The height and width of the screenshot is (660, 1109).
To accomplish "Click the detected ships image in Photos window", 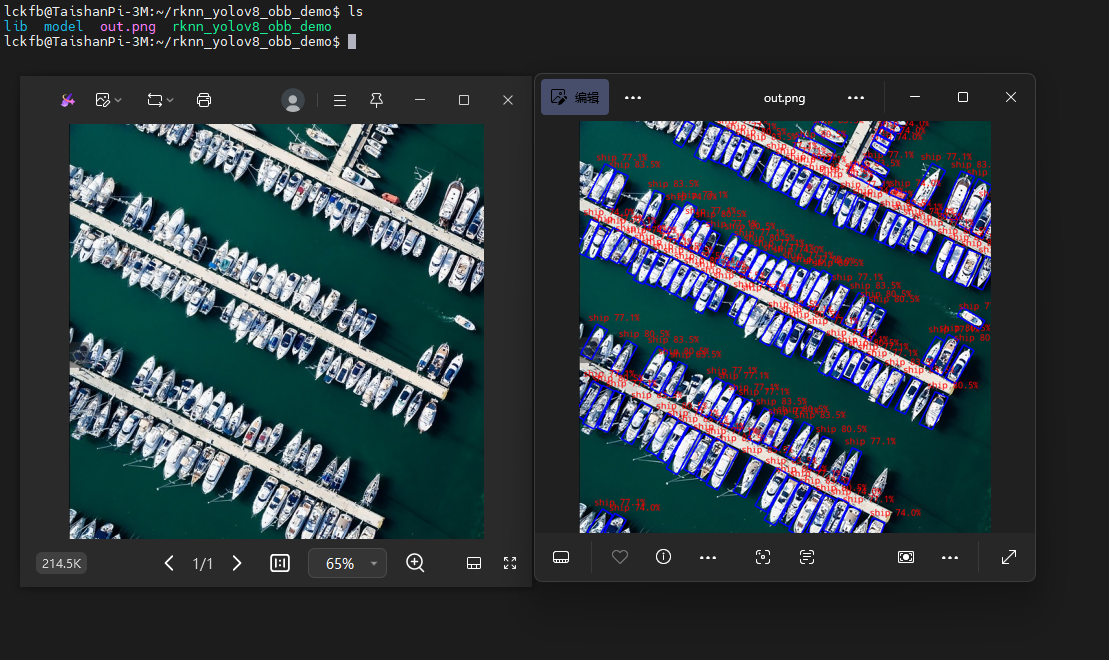I will (x=785, y=327).
